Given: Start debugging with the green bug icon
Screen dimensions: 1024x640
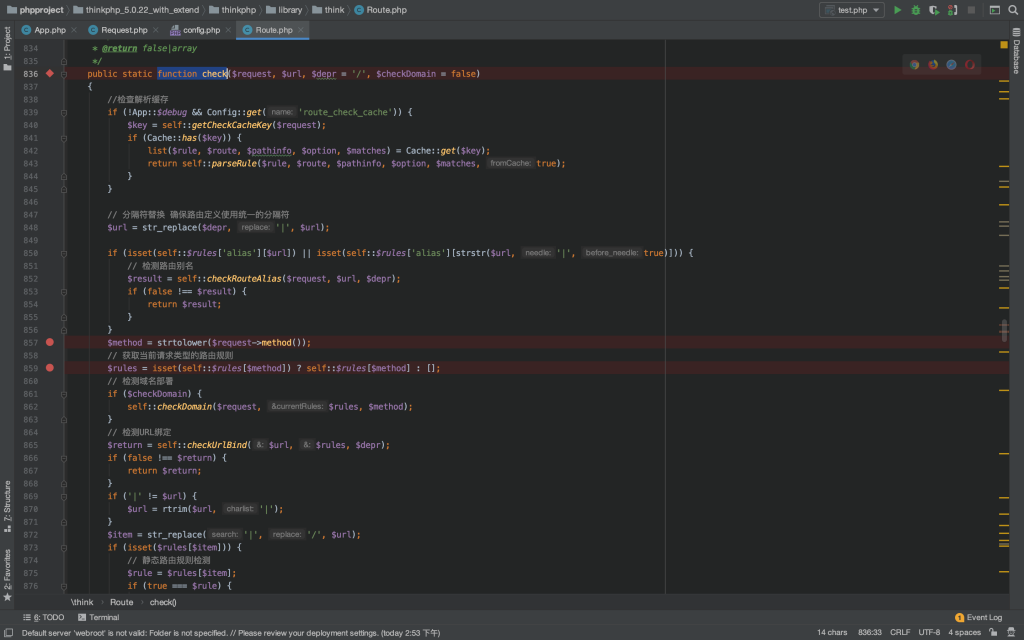Looking at the screenshot, I should coord(915,10).
